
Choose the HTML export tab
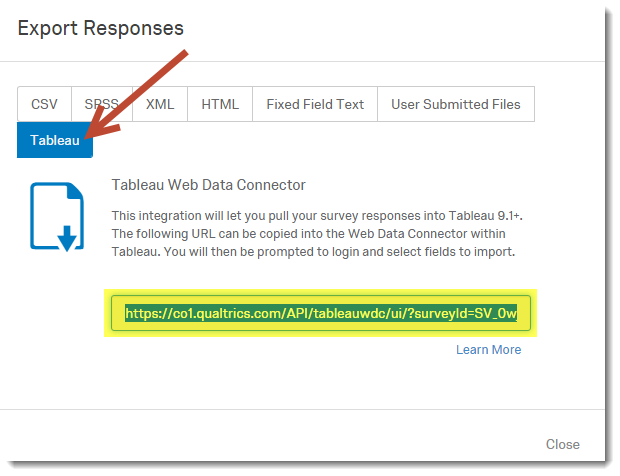[220, 104]
